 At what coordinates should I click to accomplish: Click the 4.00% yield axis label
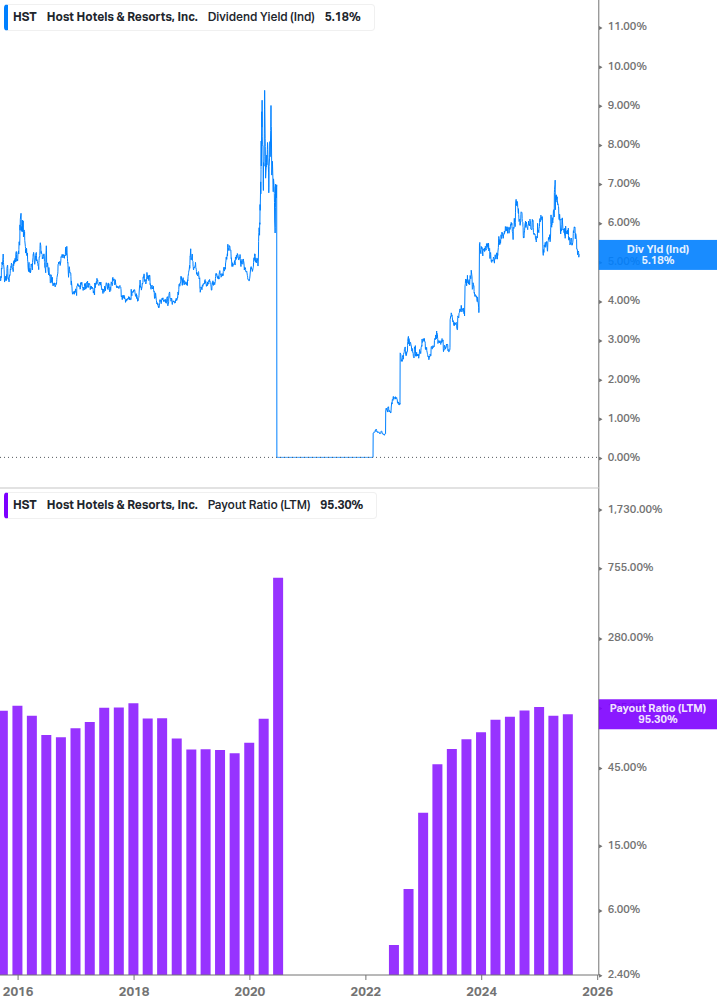(623, 300)
